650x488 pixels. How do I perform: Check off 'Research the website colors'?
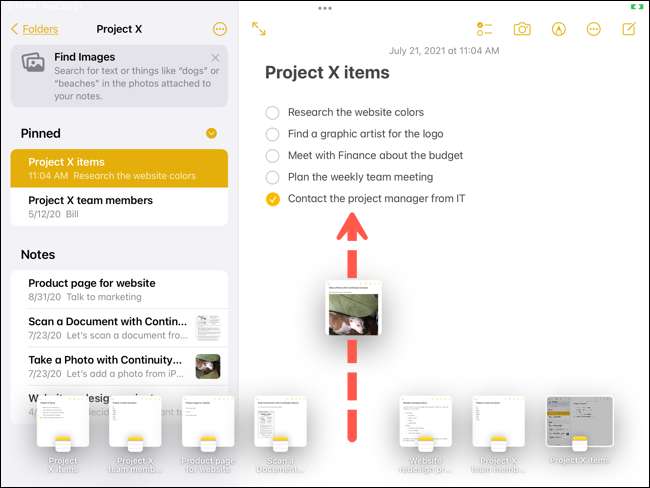[272, 112]
